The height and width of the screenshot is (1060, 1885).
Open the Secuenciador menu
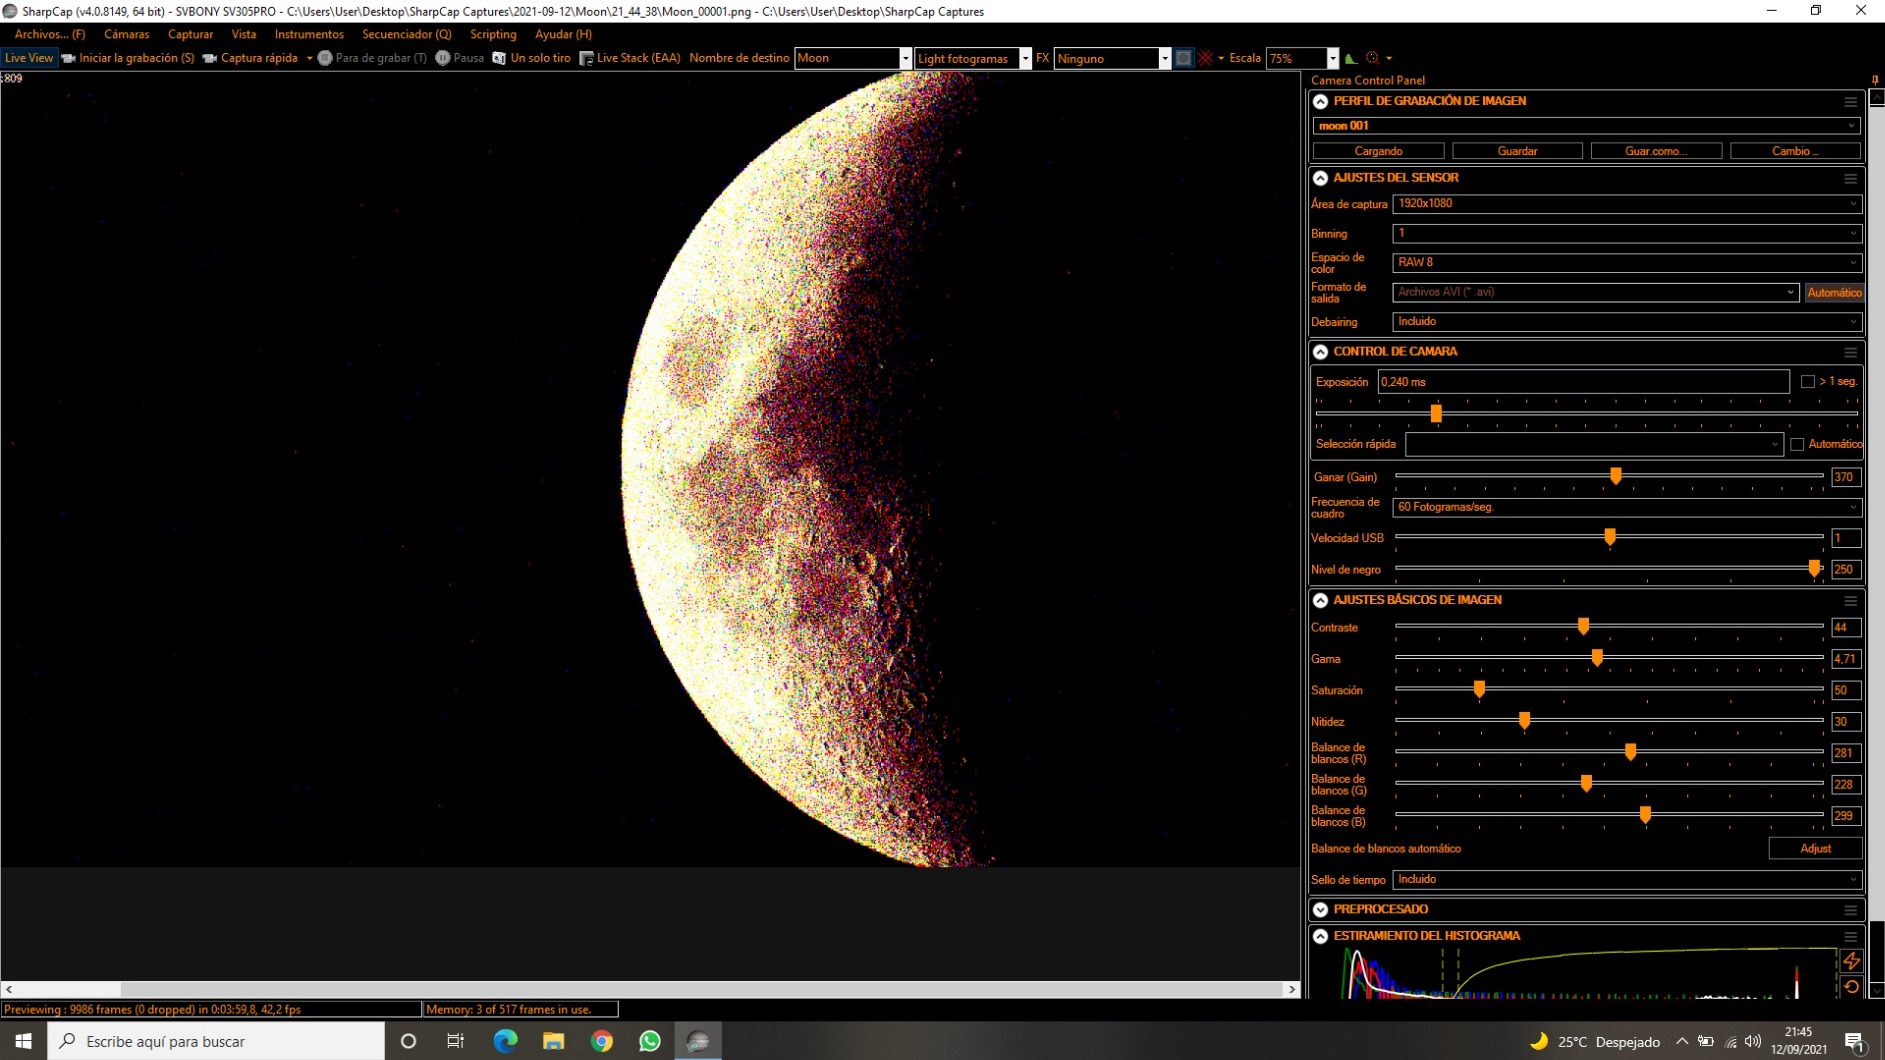[406, 34]
